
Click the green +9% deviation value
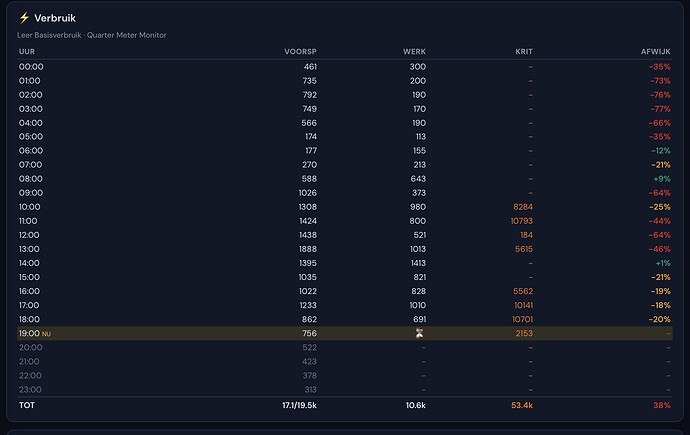(x=662, y=179)
